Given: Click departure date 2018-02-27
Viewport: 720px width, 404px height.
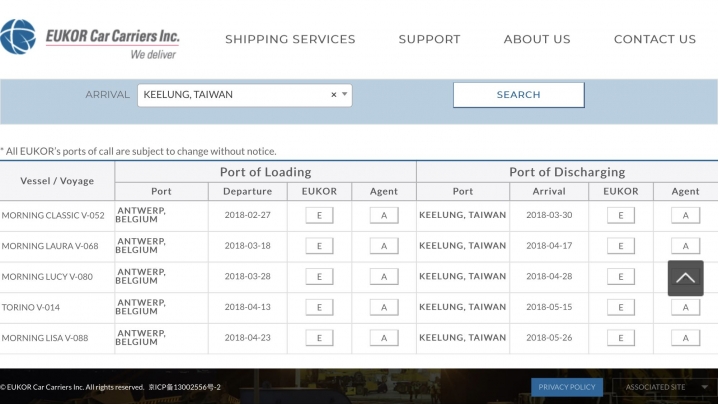Looking at the screenshot, I should (x=248, y=215).
